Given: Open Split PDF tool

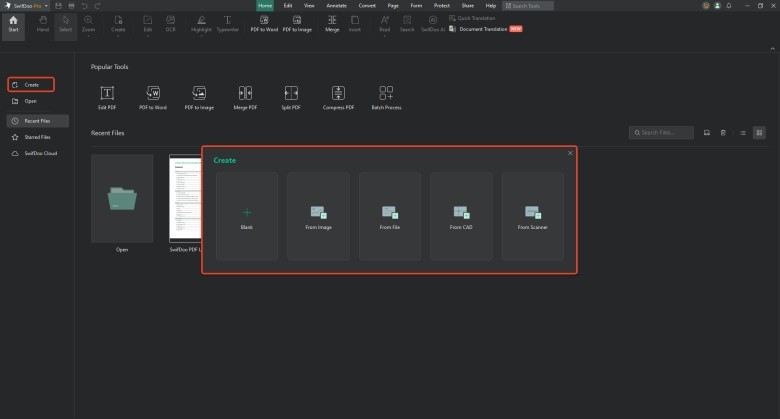Looking at the screenshot, I should pos(291,98).
